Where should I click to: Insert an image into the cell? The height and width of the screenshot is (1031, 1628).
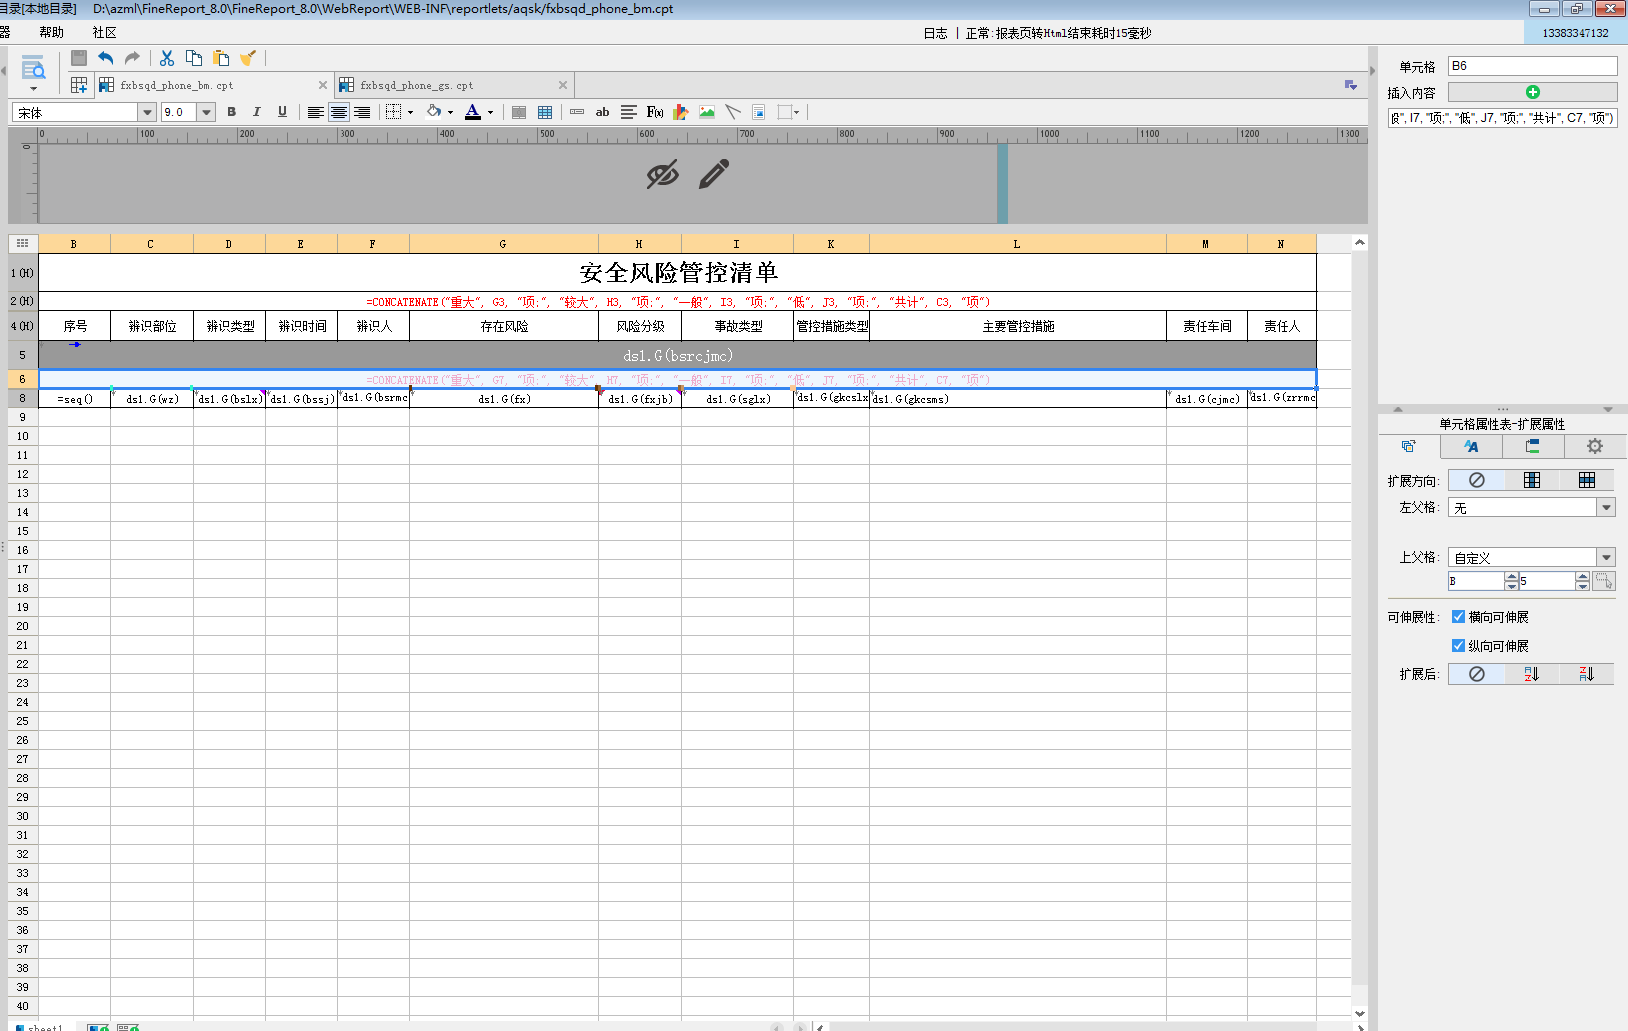[x=707, y=112]
